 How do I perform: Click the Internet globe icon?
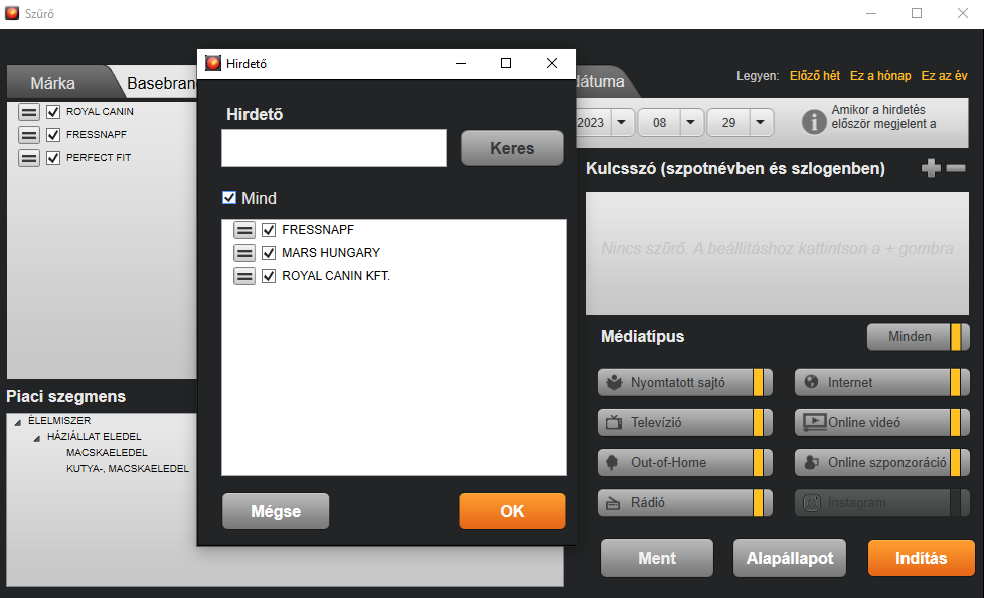click(811, 382)
